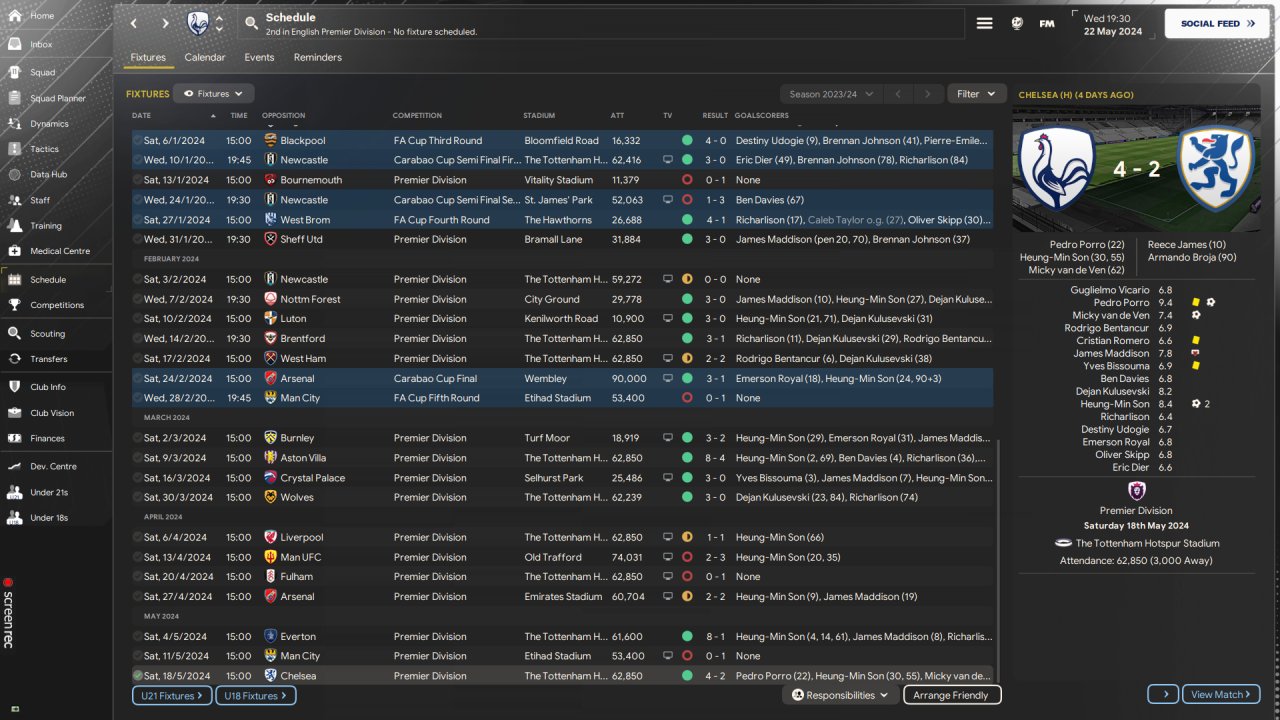This screenshot has width=1280, height=720.
Task: Open the Fixtures view dropdown
Action: 214,94
